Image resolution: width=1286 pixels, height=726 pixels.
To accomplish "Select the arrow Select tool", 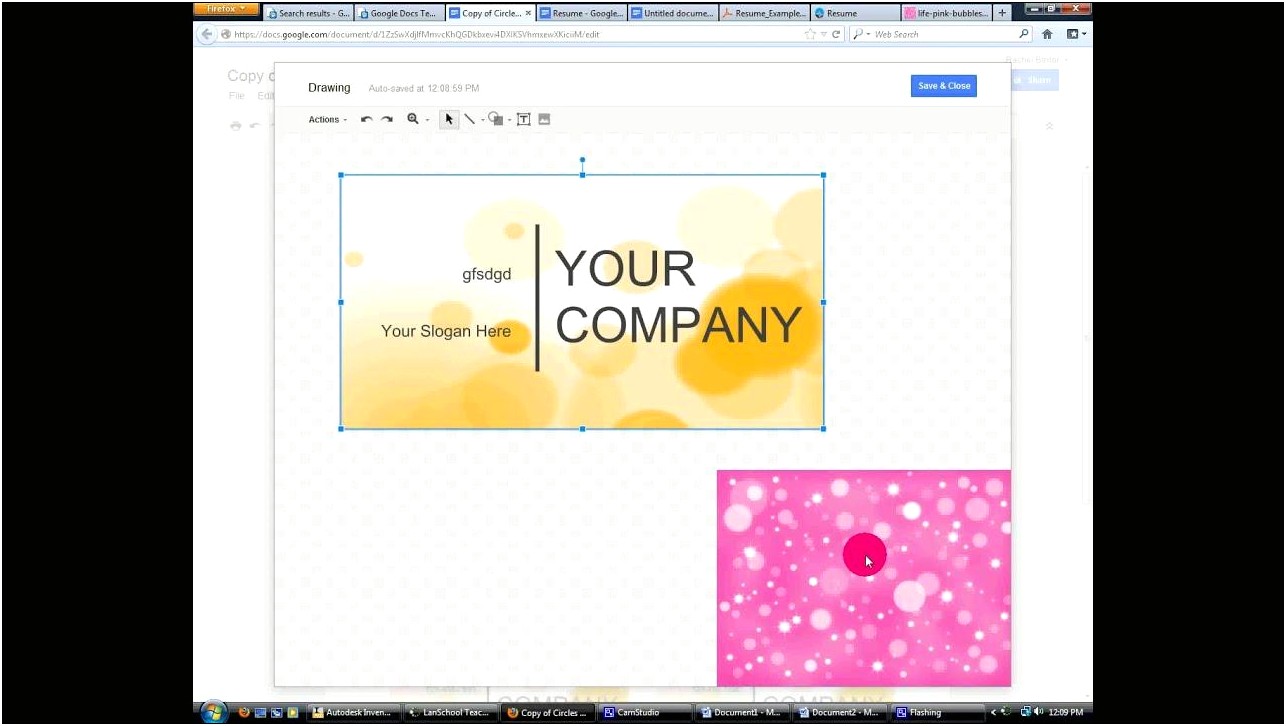I will click(449, 119).
